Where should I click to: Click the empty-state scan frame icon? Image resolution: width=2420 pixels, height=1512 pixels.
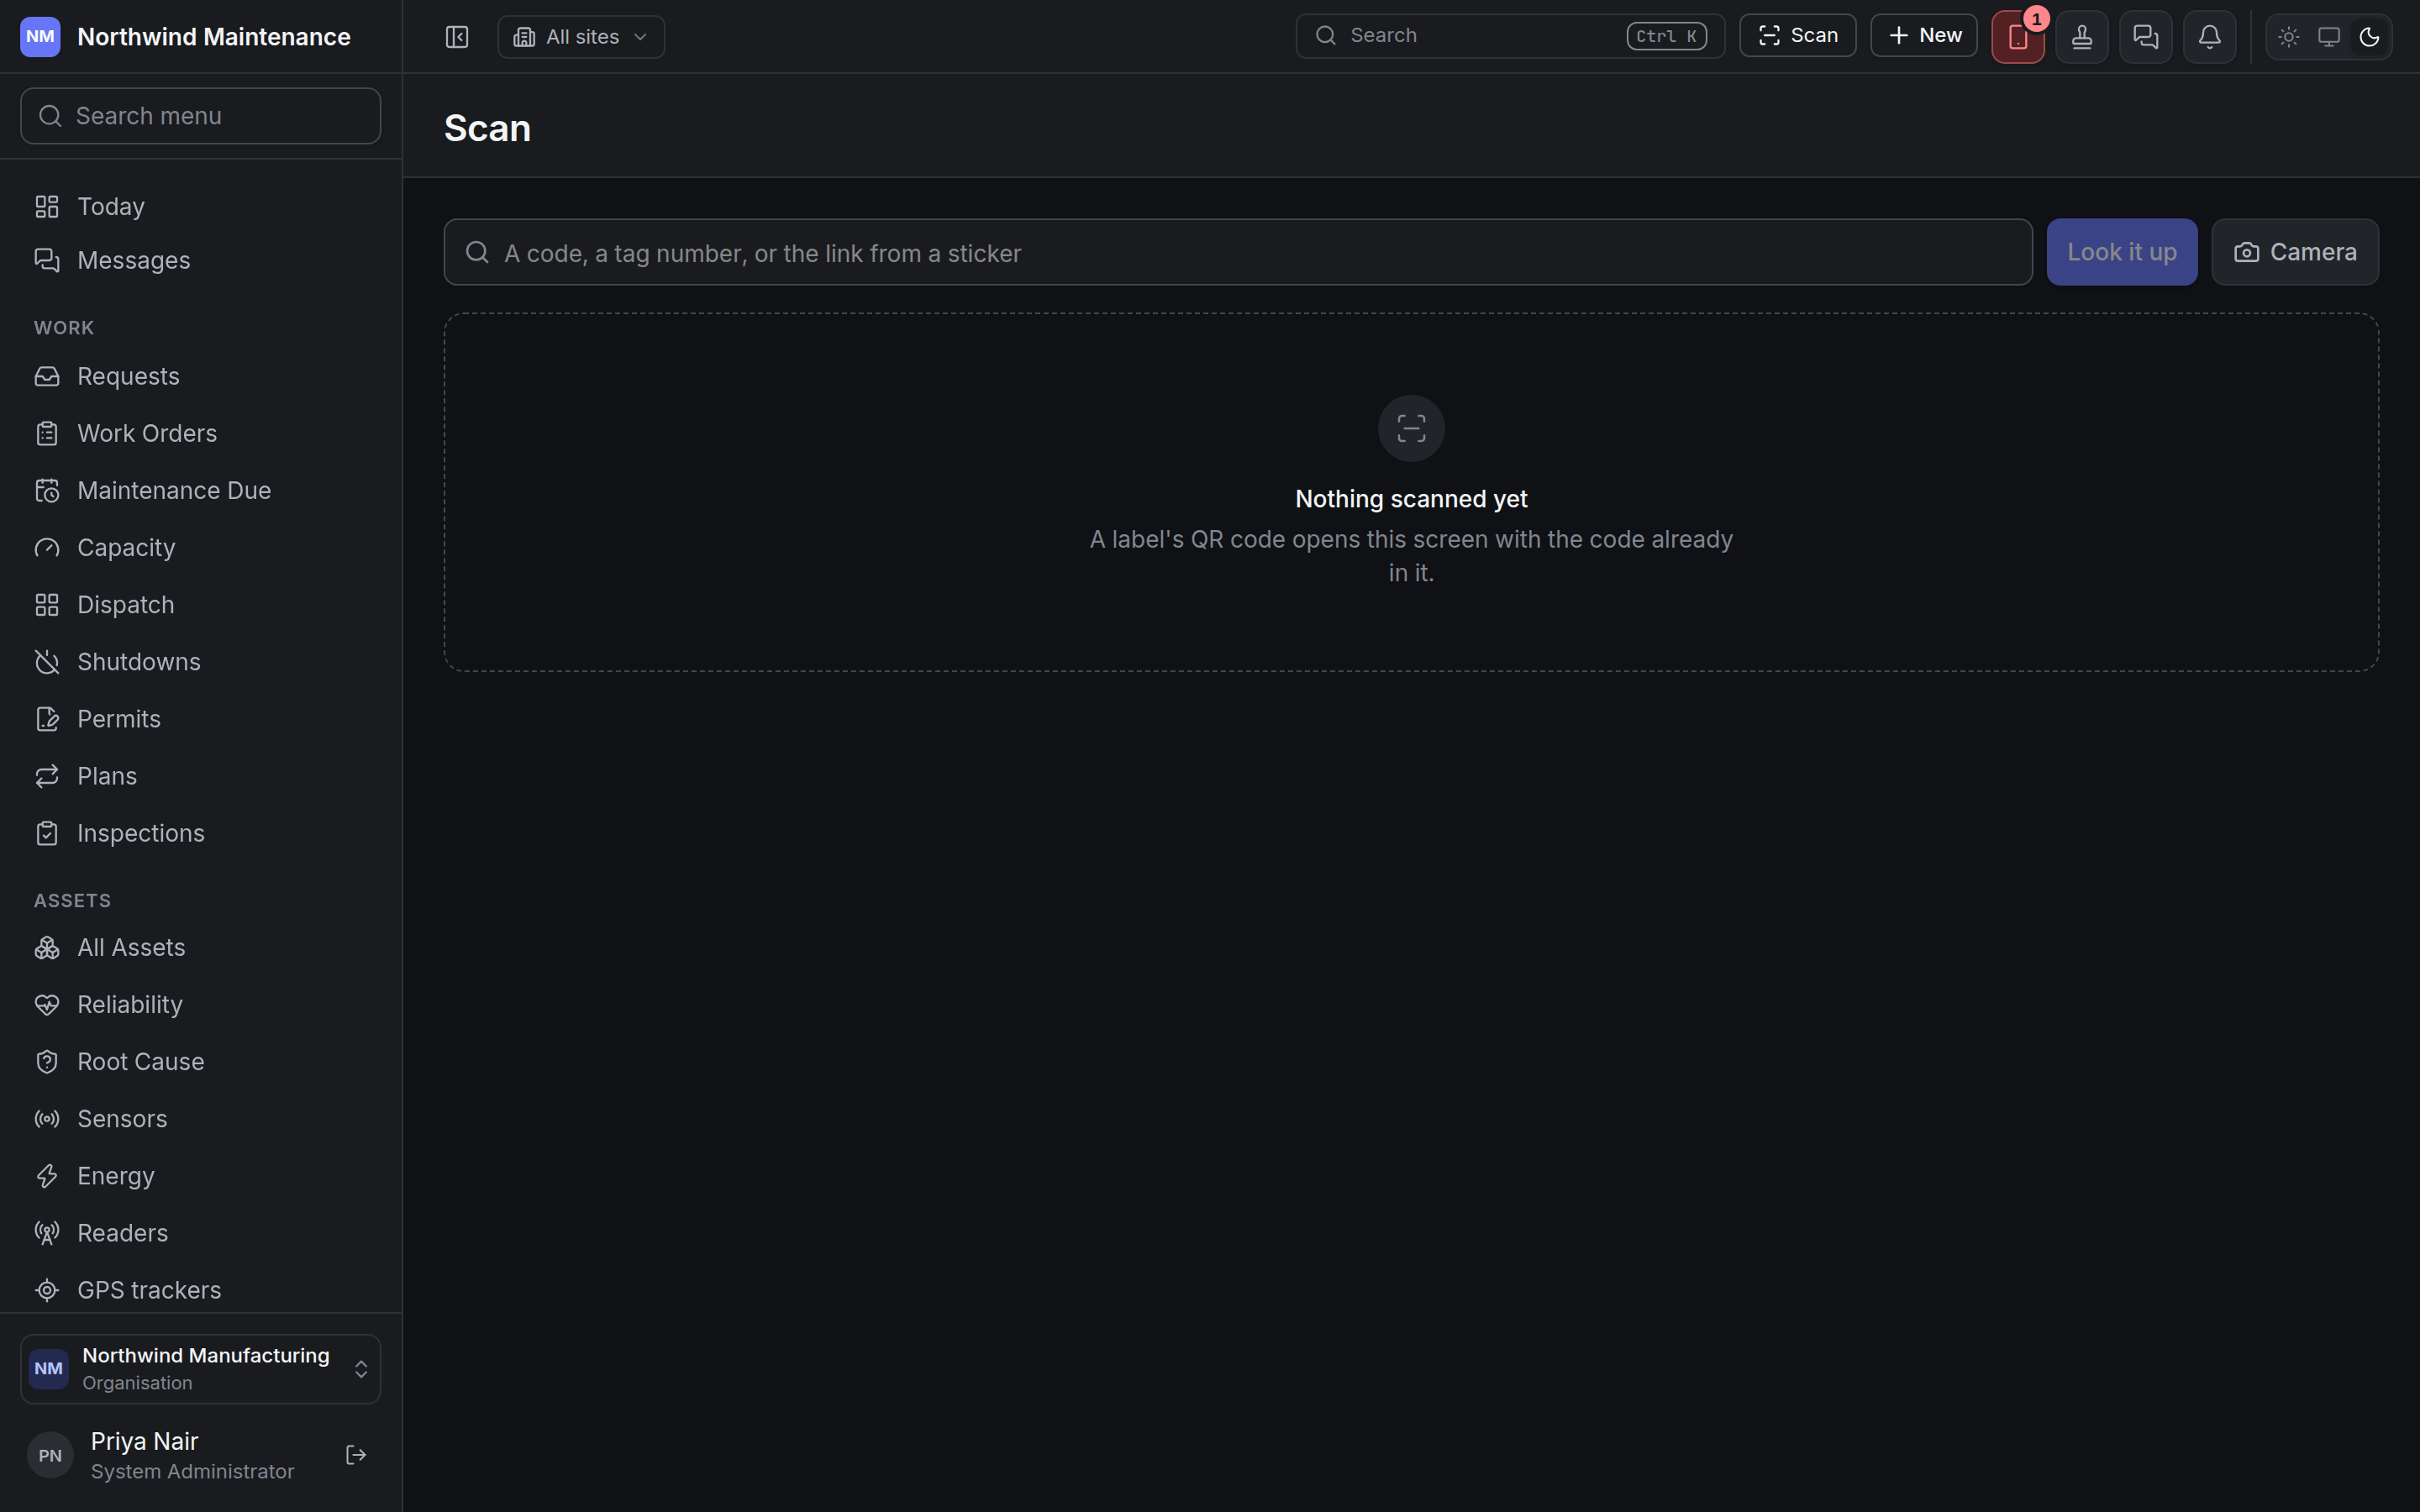1411,428
